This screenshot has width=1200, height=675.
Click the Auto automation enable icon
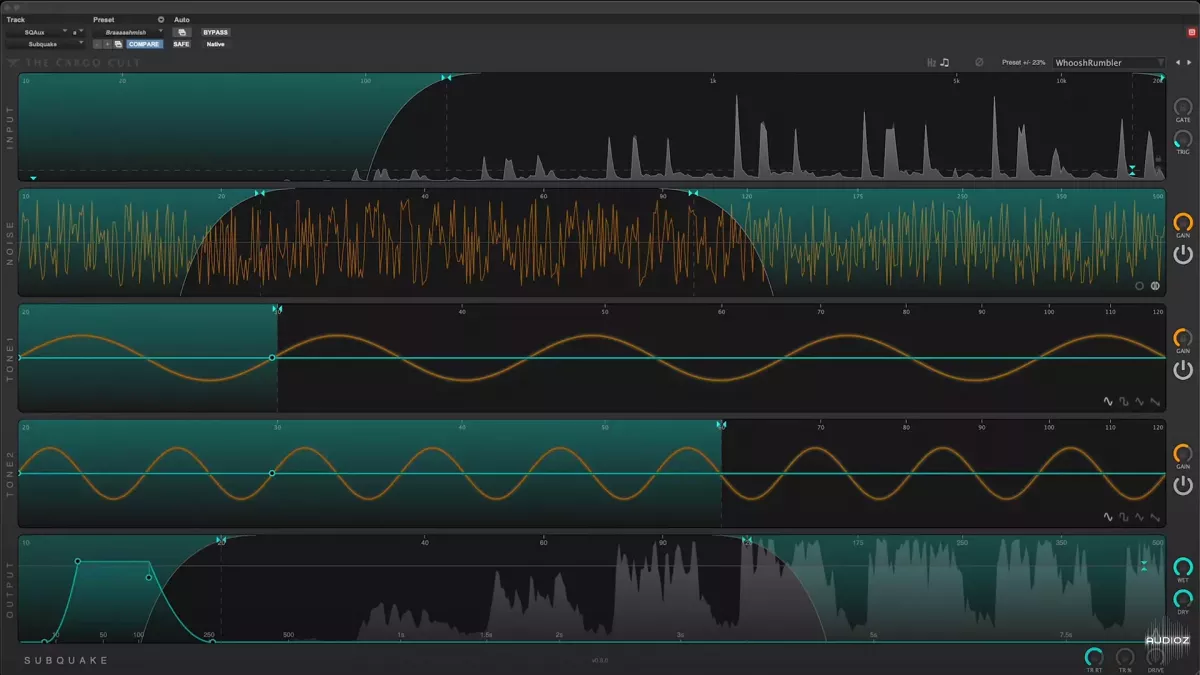[x=182, y=32]
